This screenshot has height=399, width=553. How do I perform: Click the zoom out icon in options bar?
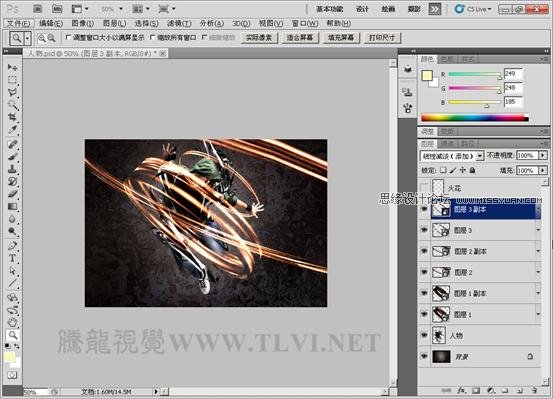(51, 38)
